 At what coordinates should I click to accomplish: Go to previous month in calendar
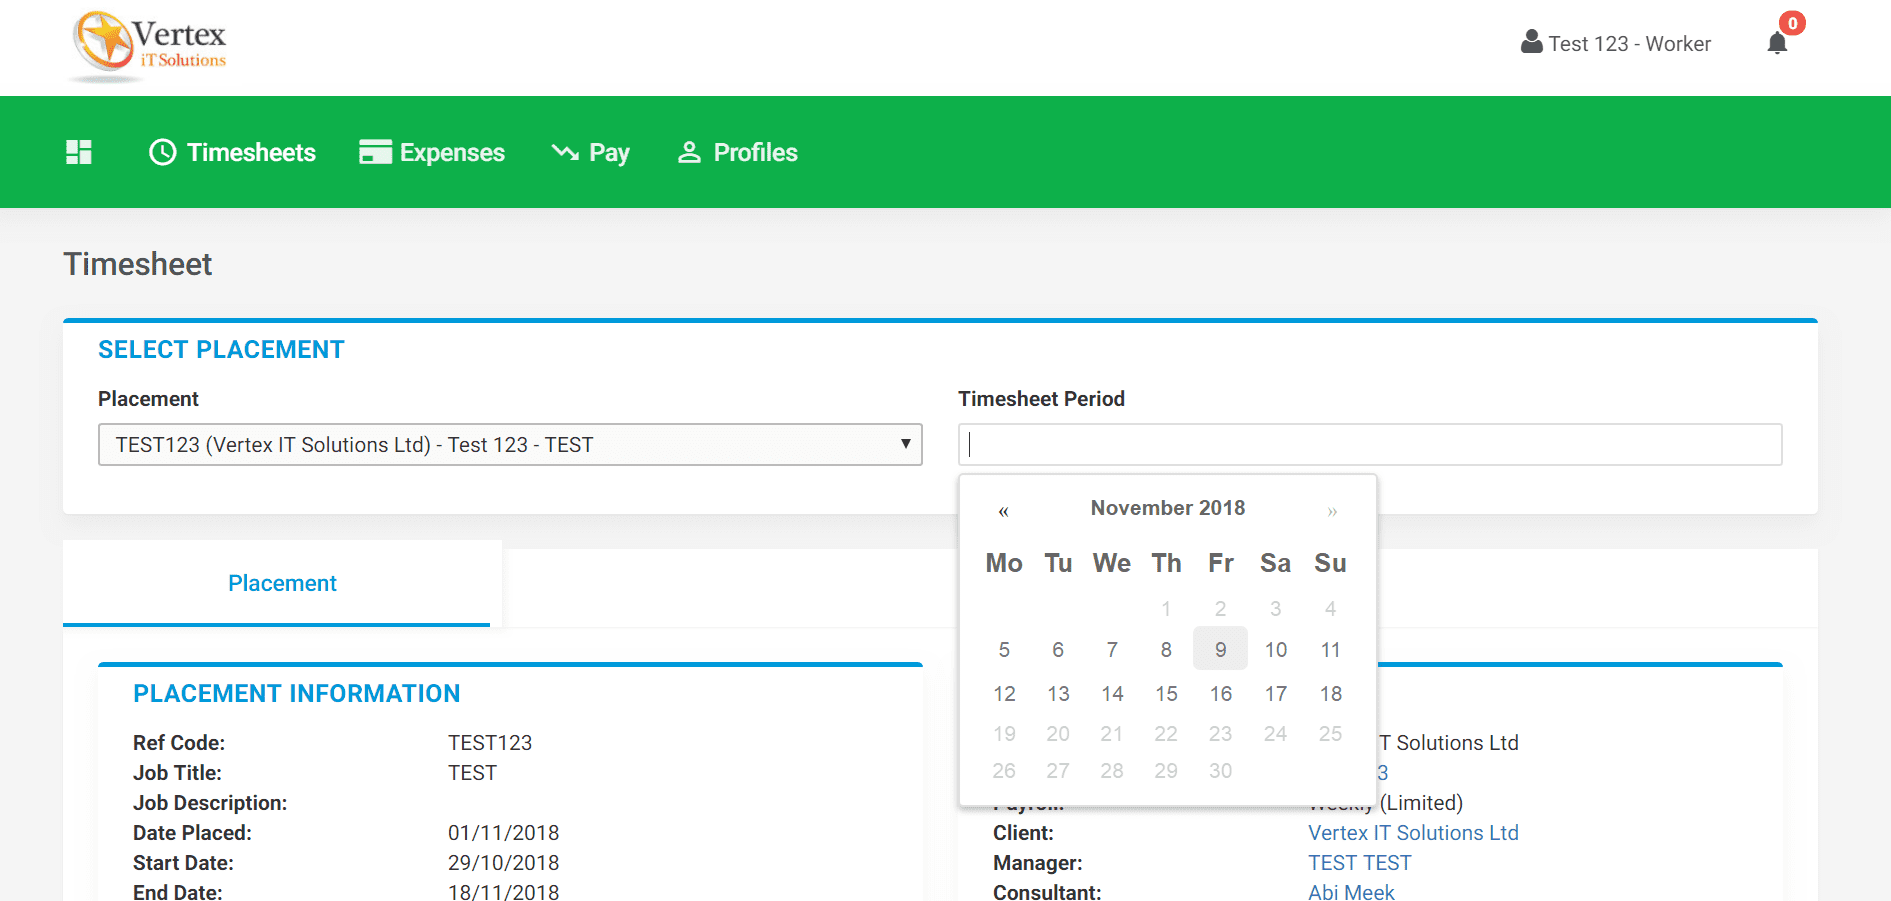point(1003,511)
